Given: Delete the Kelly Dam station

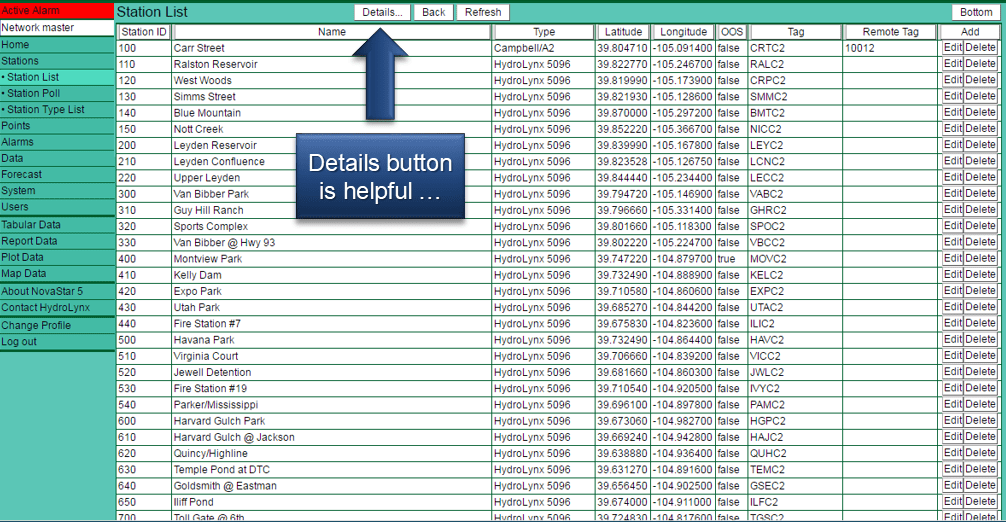Looking at the screenshot, I should tap(980, 274).
